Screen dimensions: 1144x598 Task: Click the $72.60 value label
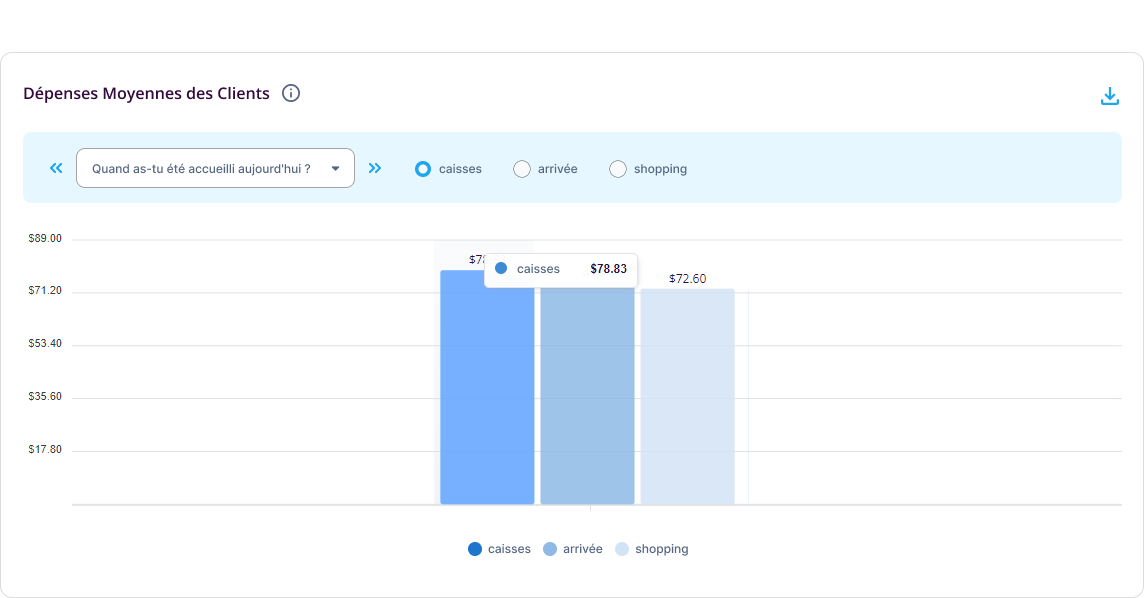tap(687, 279)
